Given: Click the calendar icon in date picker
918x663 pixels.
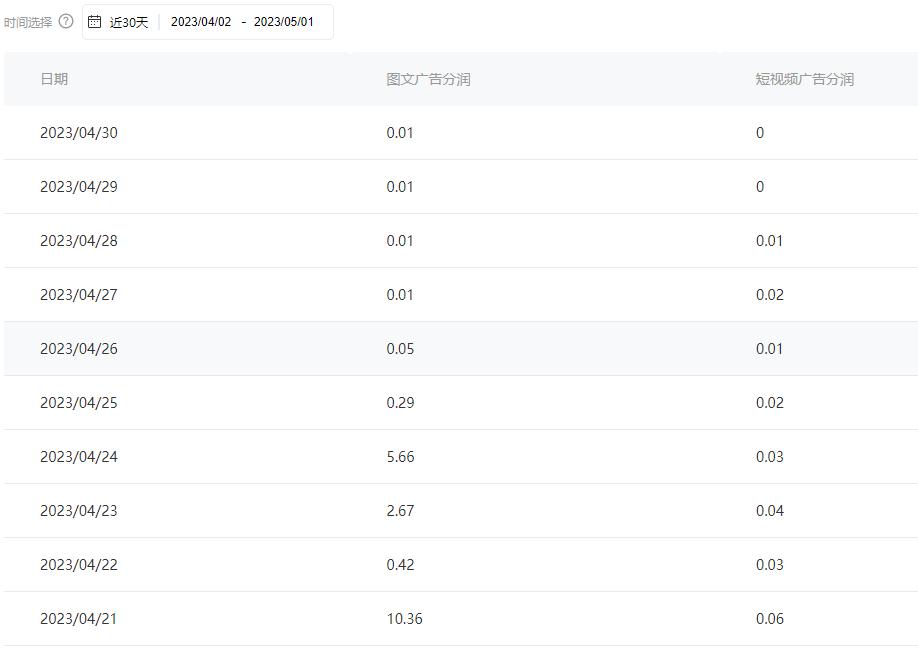Looking at the screenshot, I should click(95, 22).
